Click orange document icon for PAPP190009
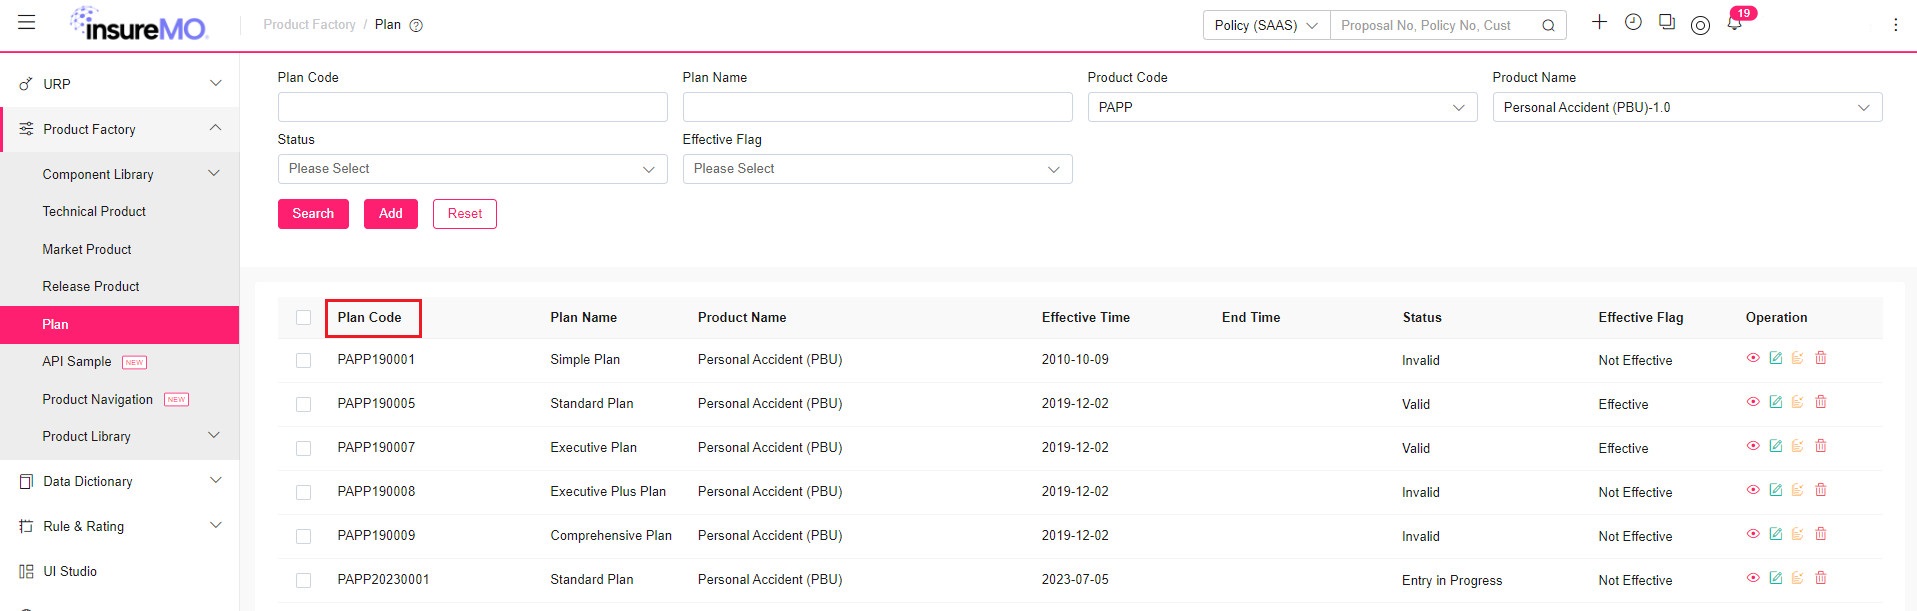 pos(1797,534)
